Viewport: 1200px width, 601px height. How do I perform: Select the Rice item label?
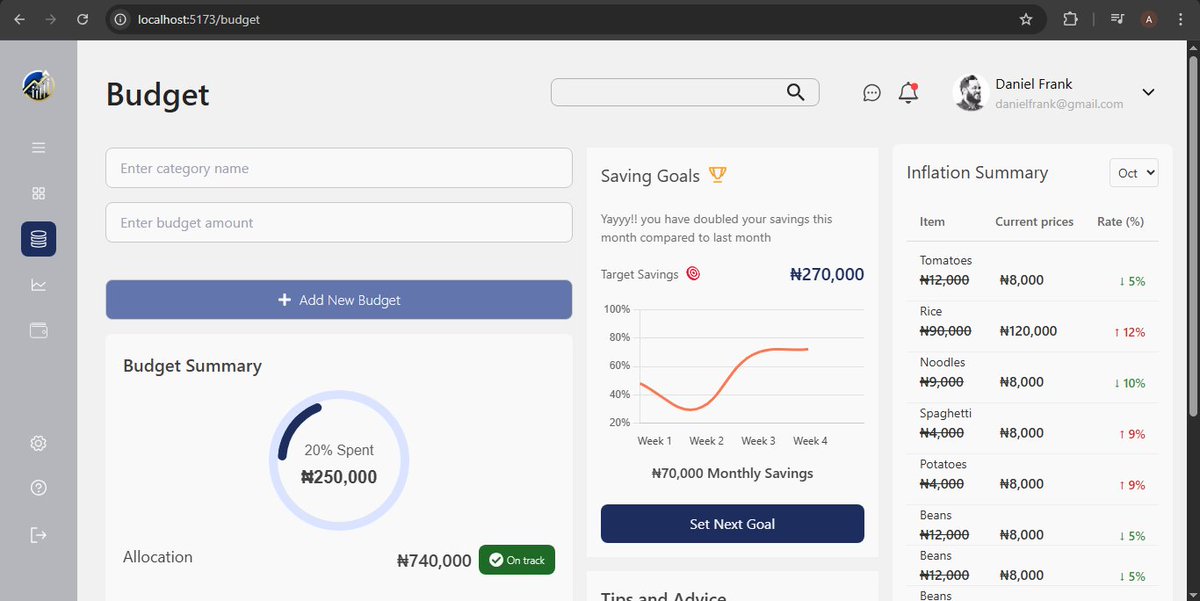click(x=931, y=311)
